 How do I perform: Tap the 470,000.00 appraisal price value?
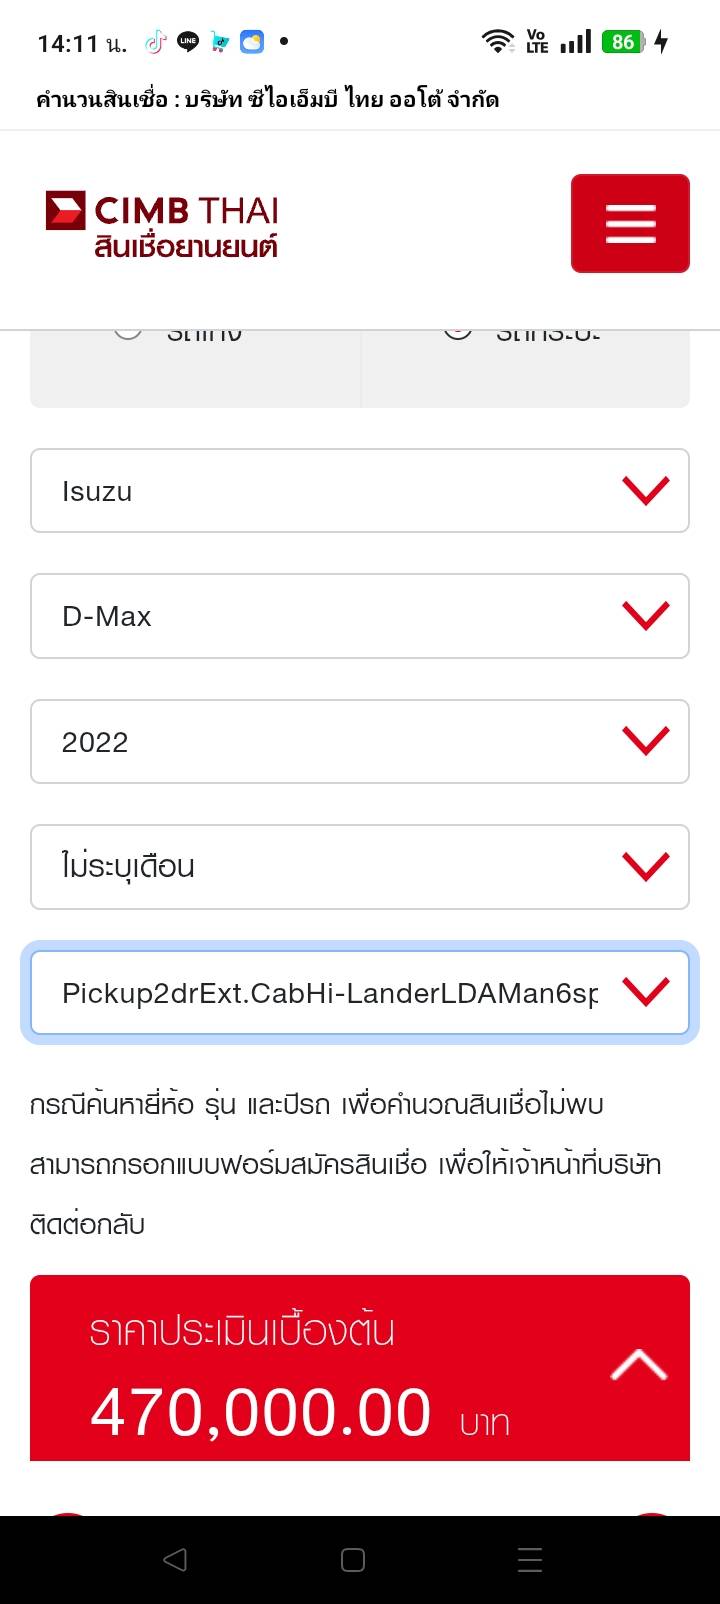[261, 1413]
